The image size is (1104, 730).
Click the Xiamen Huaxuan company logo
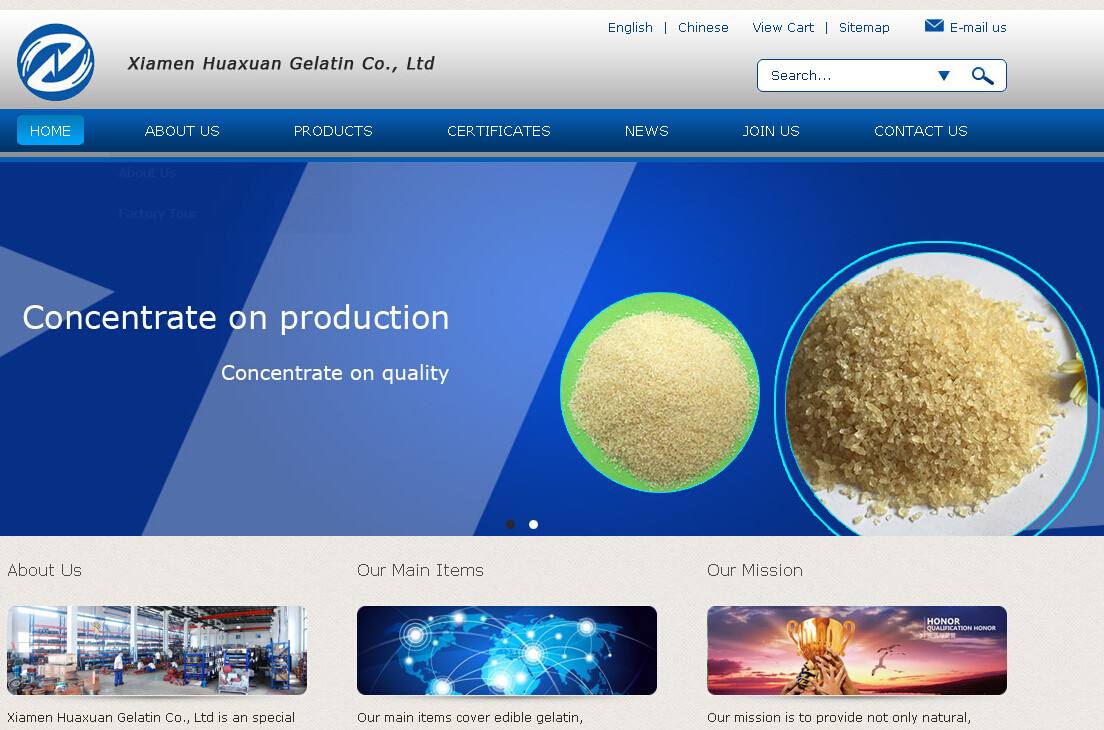56,62
